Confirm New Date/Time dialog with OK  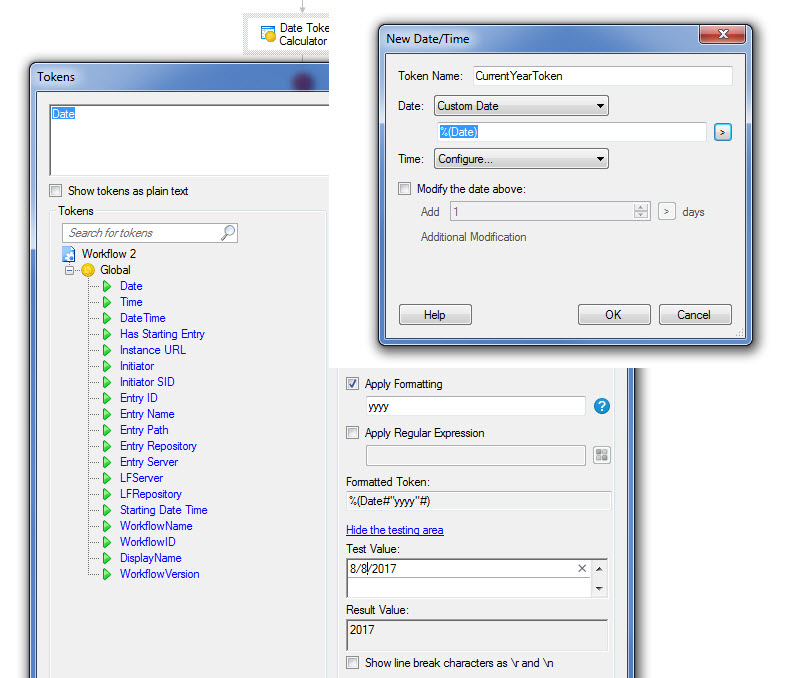tap(614, 315)
